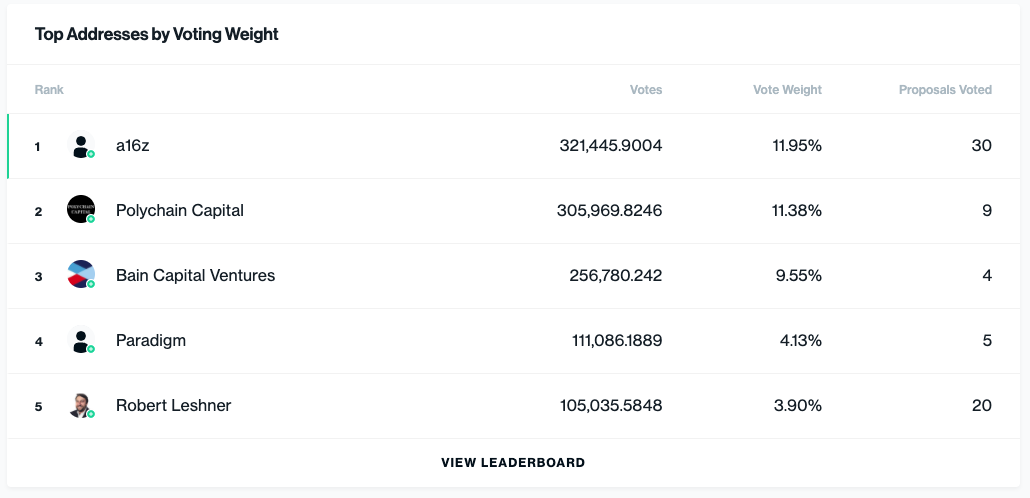Image resolution: width=1030 pixels, height=498 pixels.
Task: Open the Polychain Capital address profile
Action: [x=180, y=211]
